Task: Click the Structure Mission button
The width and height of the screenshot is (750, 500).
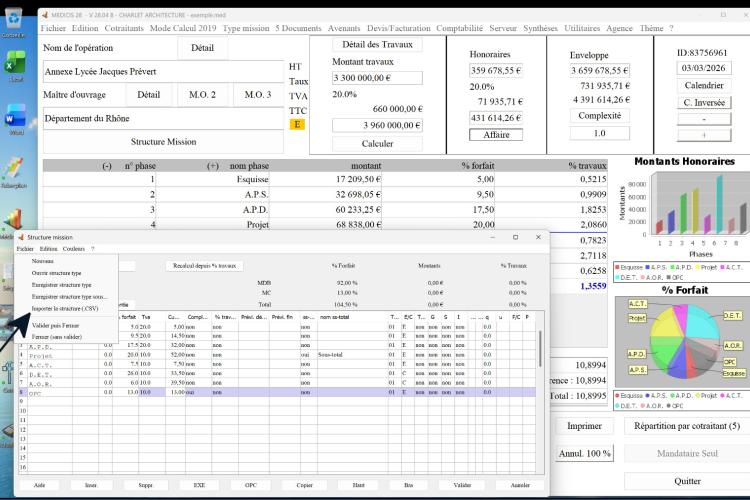Action: [163, 142]
